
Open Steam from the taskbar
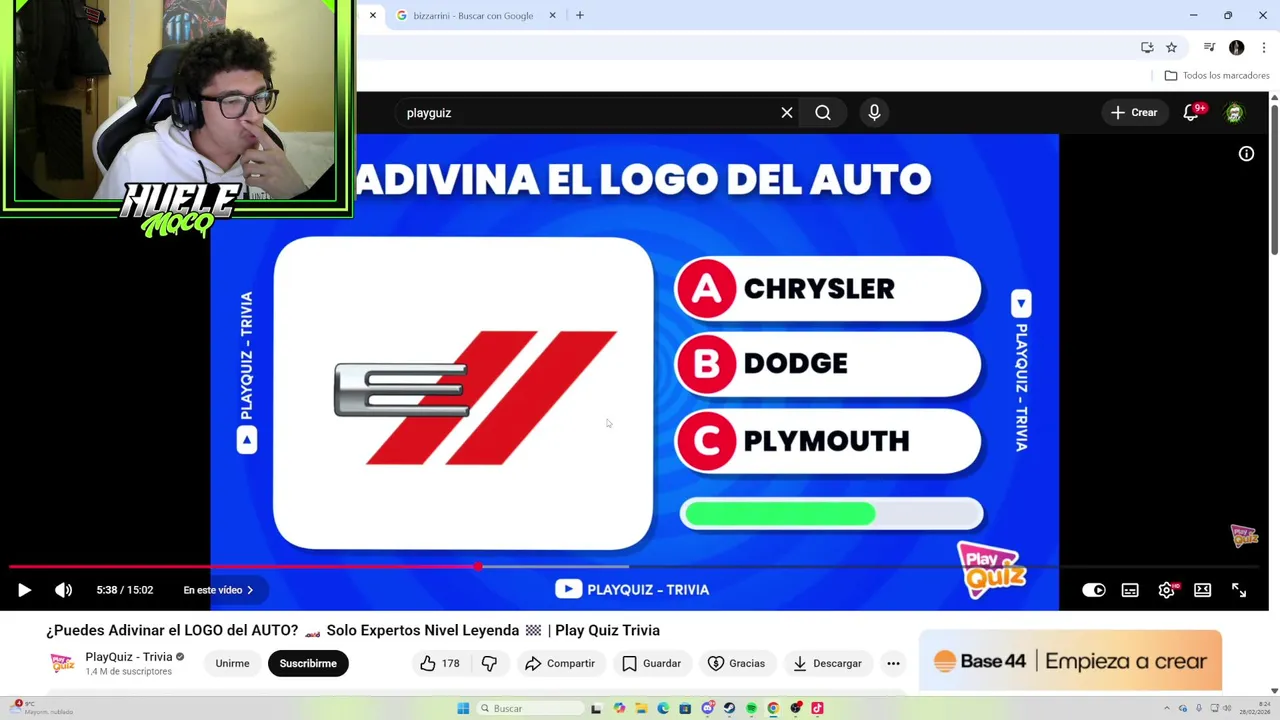pyautogui.click(x=729, y=708)
